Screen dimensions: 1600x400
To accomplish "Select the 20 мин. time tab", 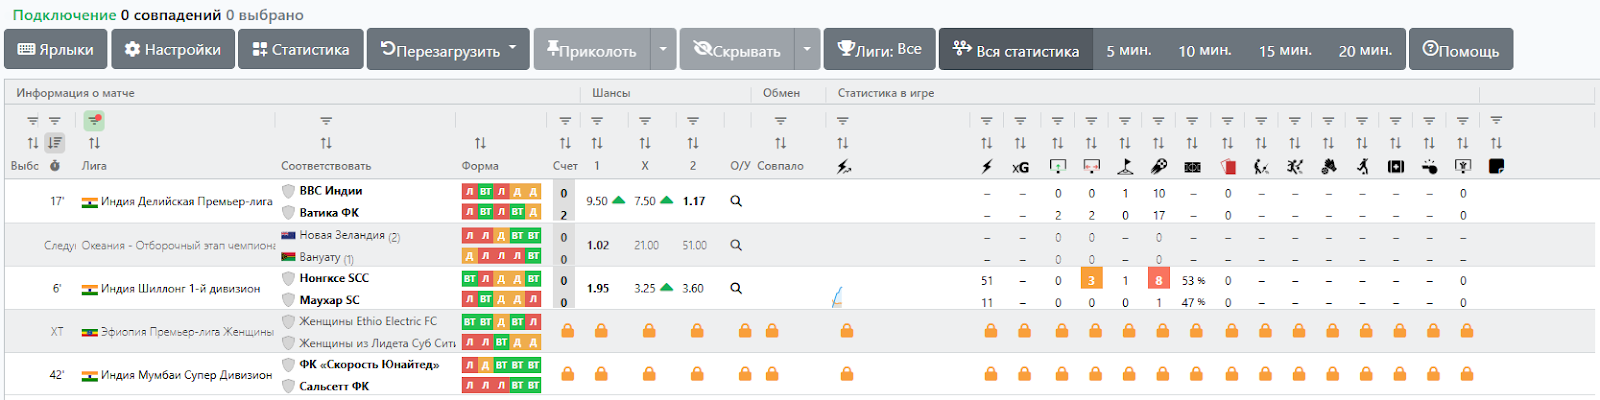I will coord(1365,49).
